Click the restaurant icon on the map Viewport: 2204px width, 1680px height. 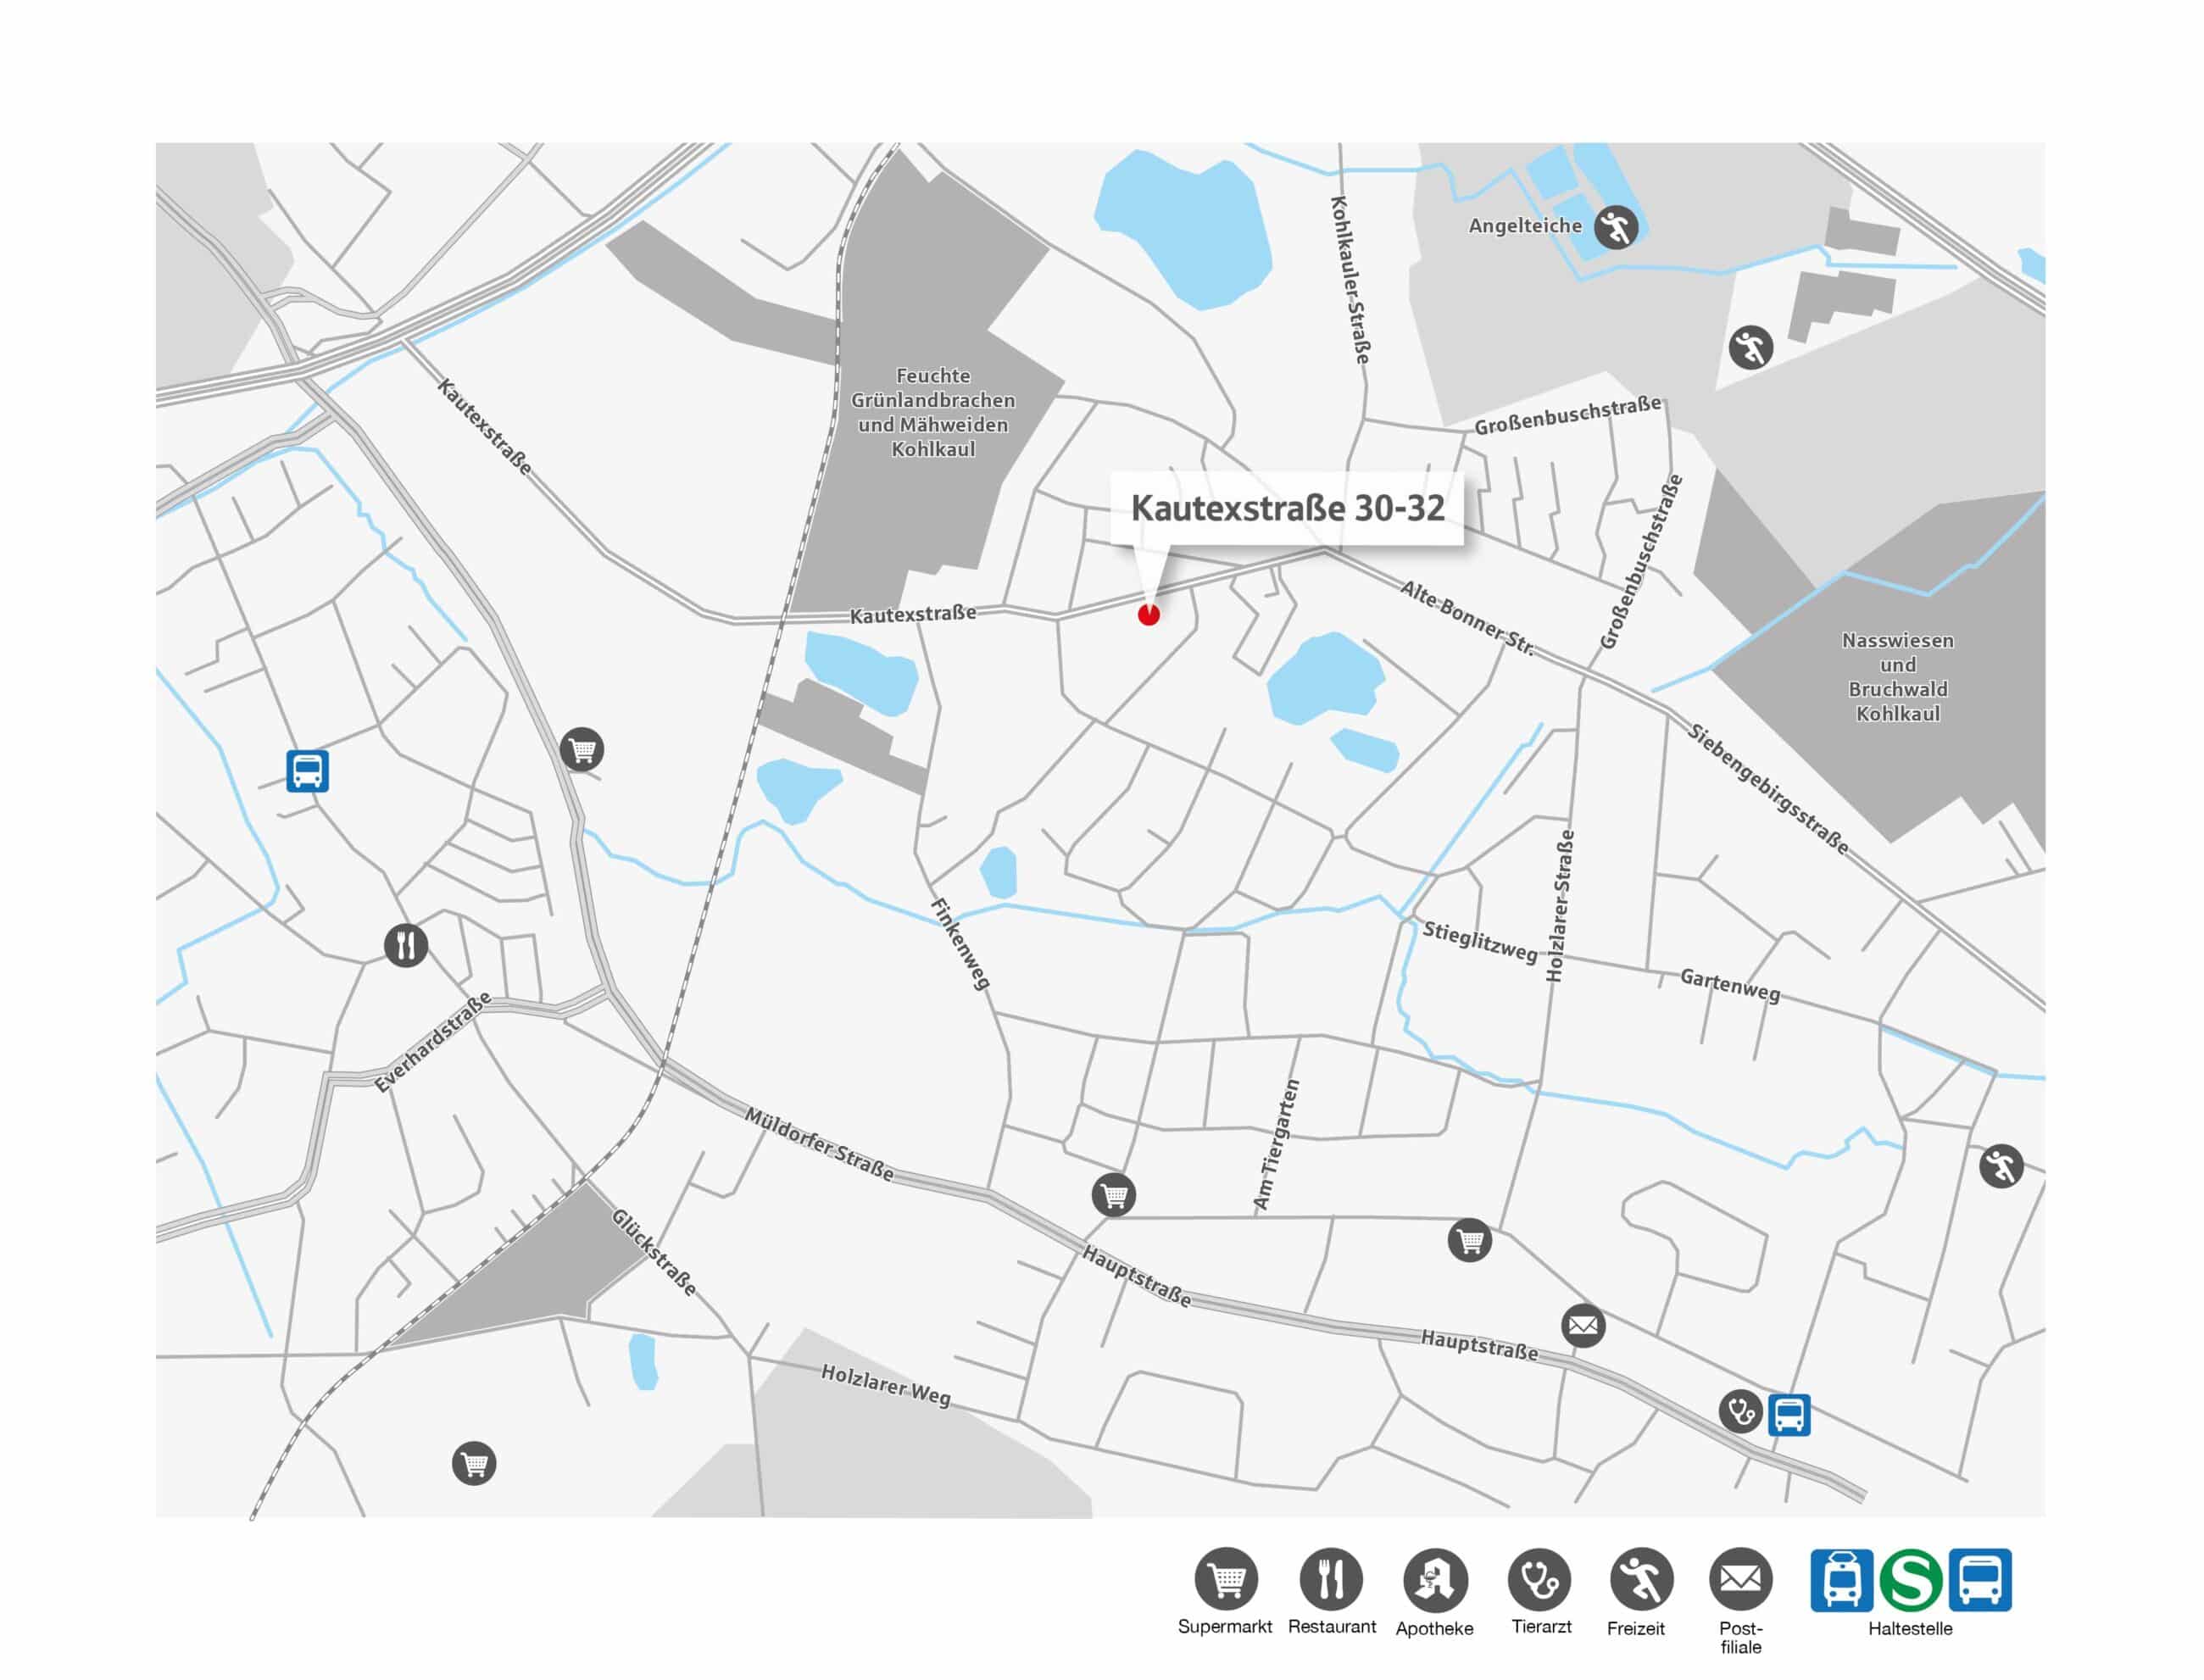406,945
